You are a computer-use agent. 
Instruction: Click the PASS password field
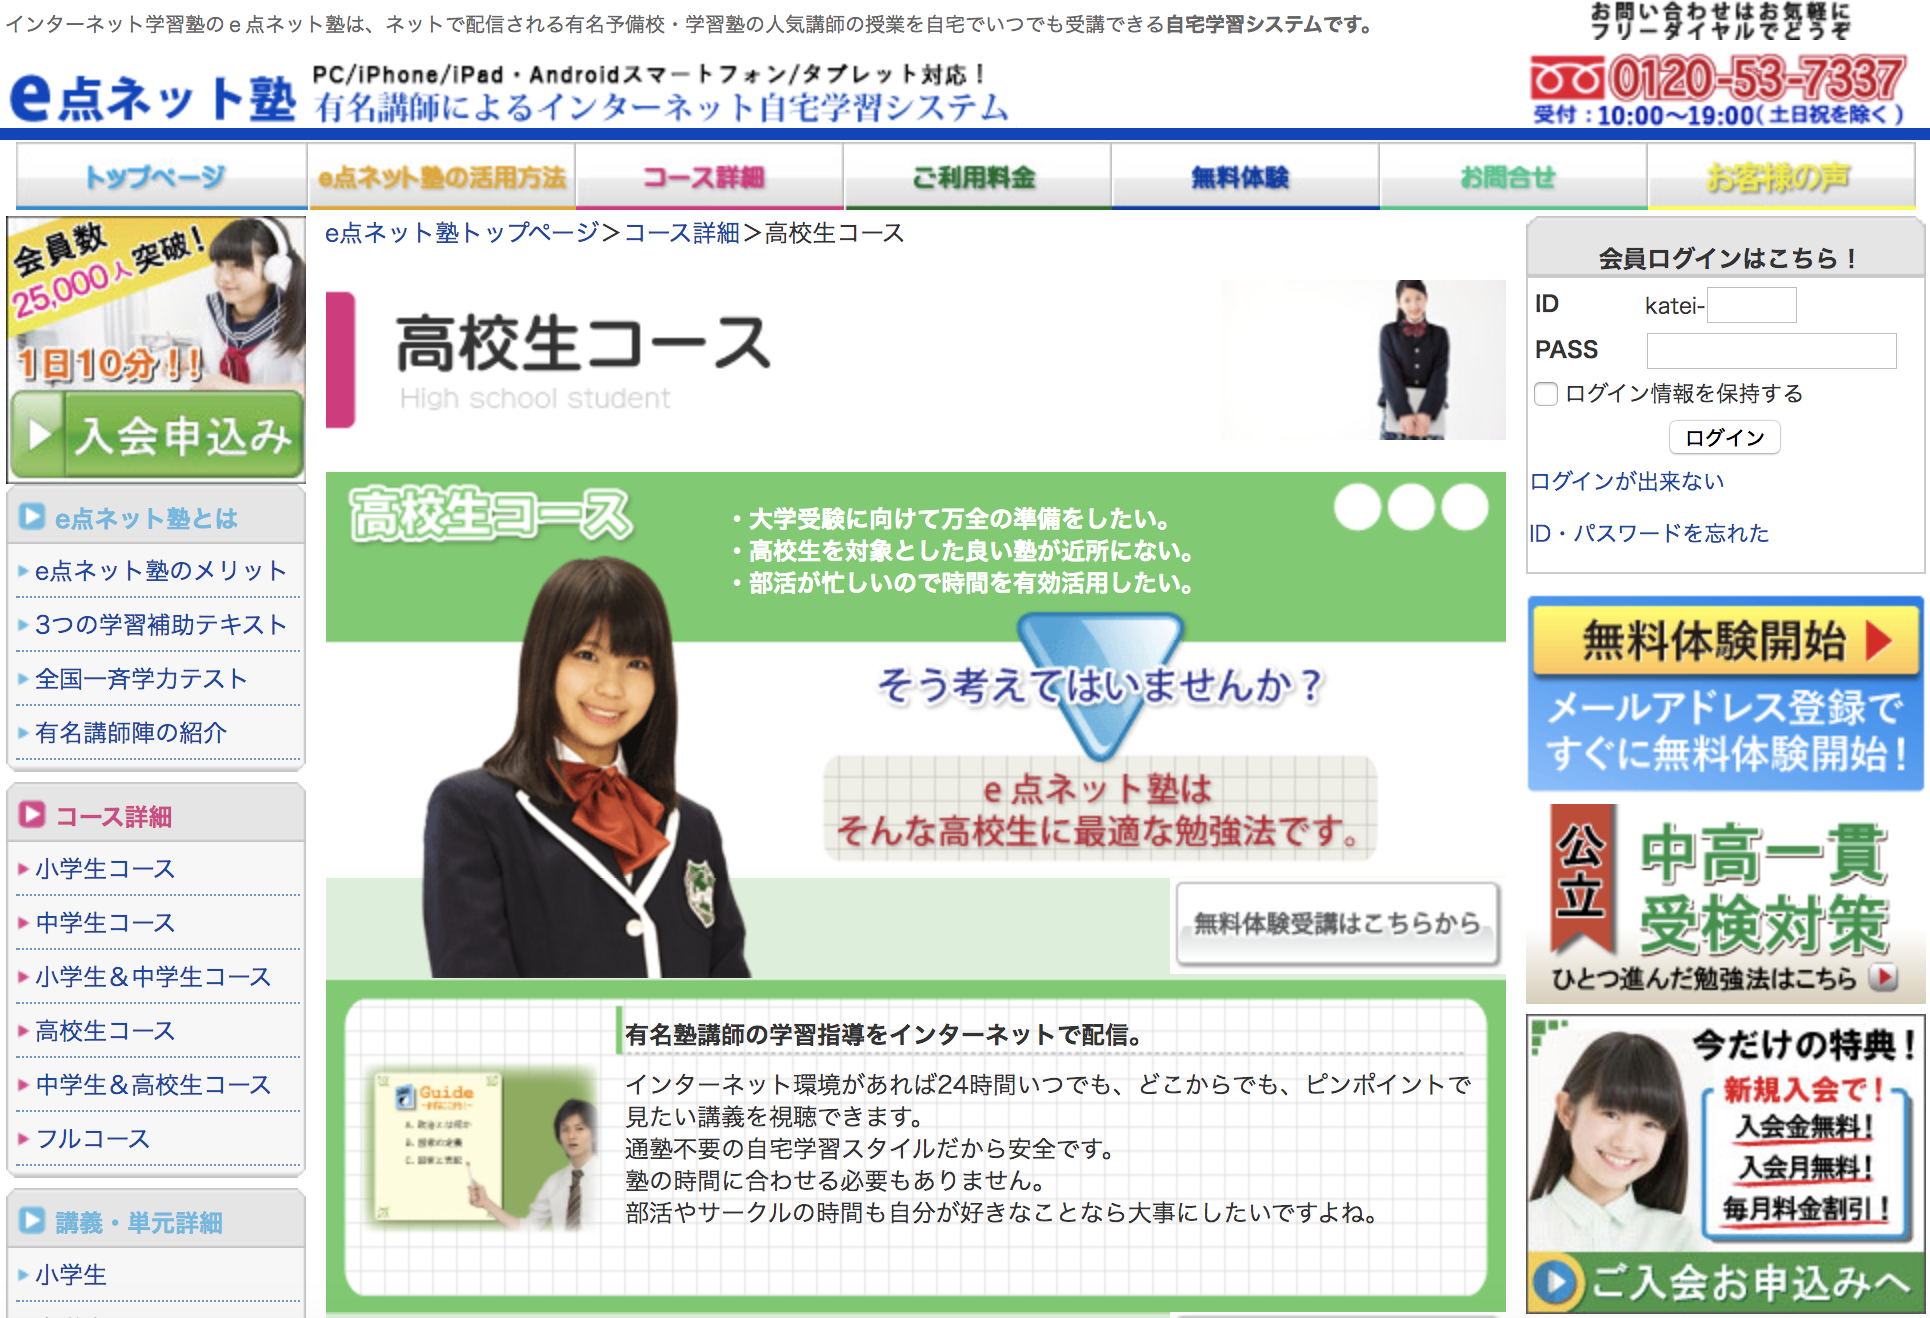pos(1771,351)
